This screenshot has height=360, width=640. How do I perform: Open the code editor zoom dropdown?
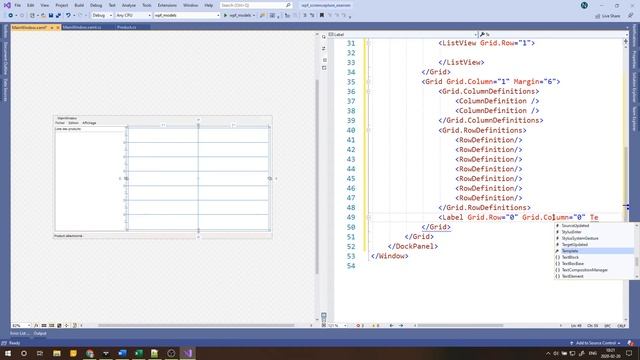[337, 326]
